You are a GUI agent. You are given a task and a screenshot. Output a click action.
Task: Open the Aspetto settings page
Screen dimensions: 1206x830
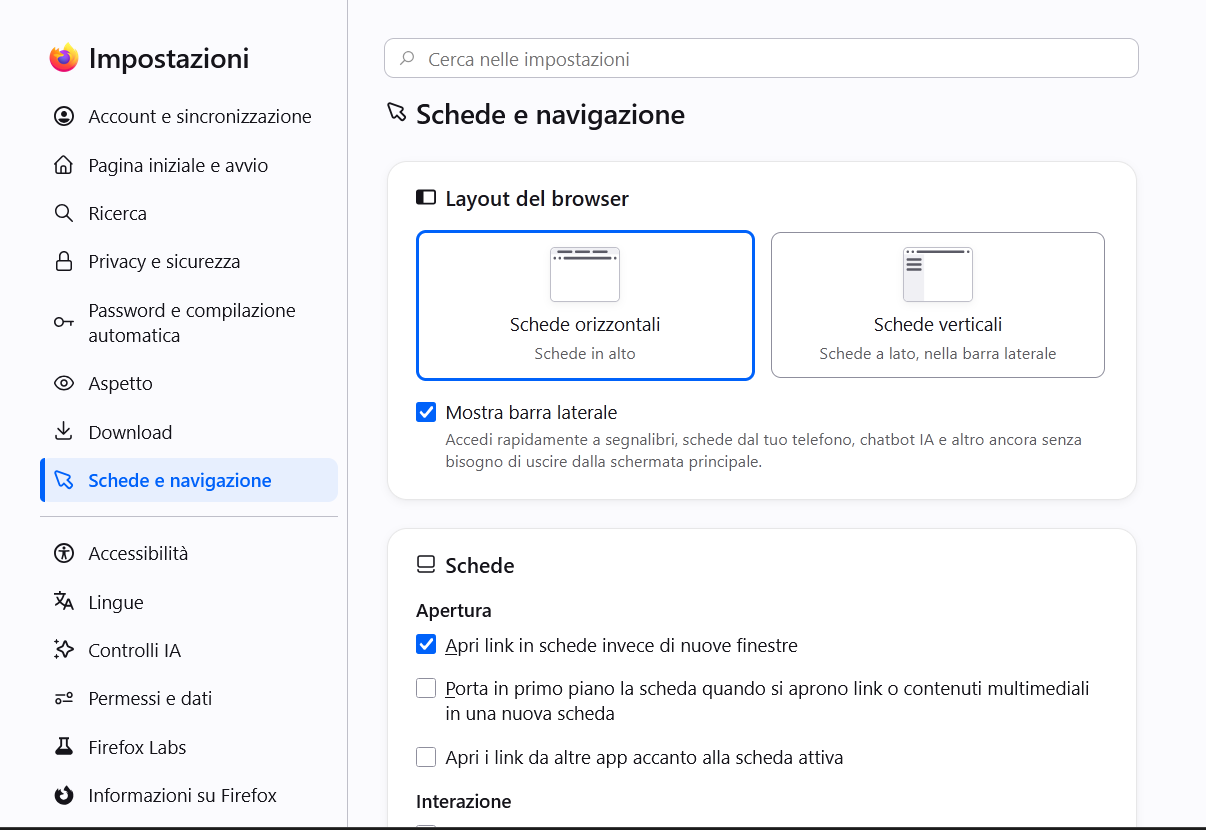coord(189,383)
